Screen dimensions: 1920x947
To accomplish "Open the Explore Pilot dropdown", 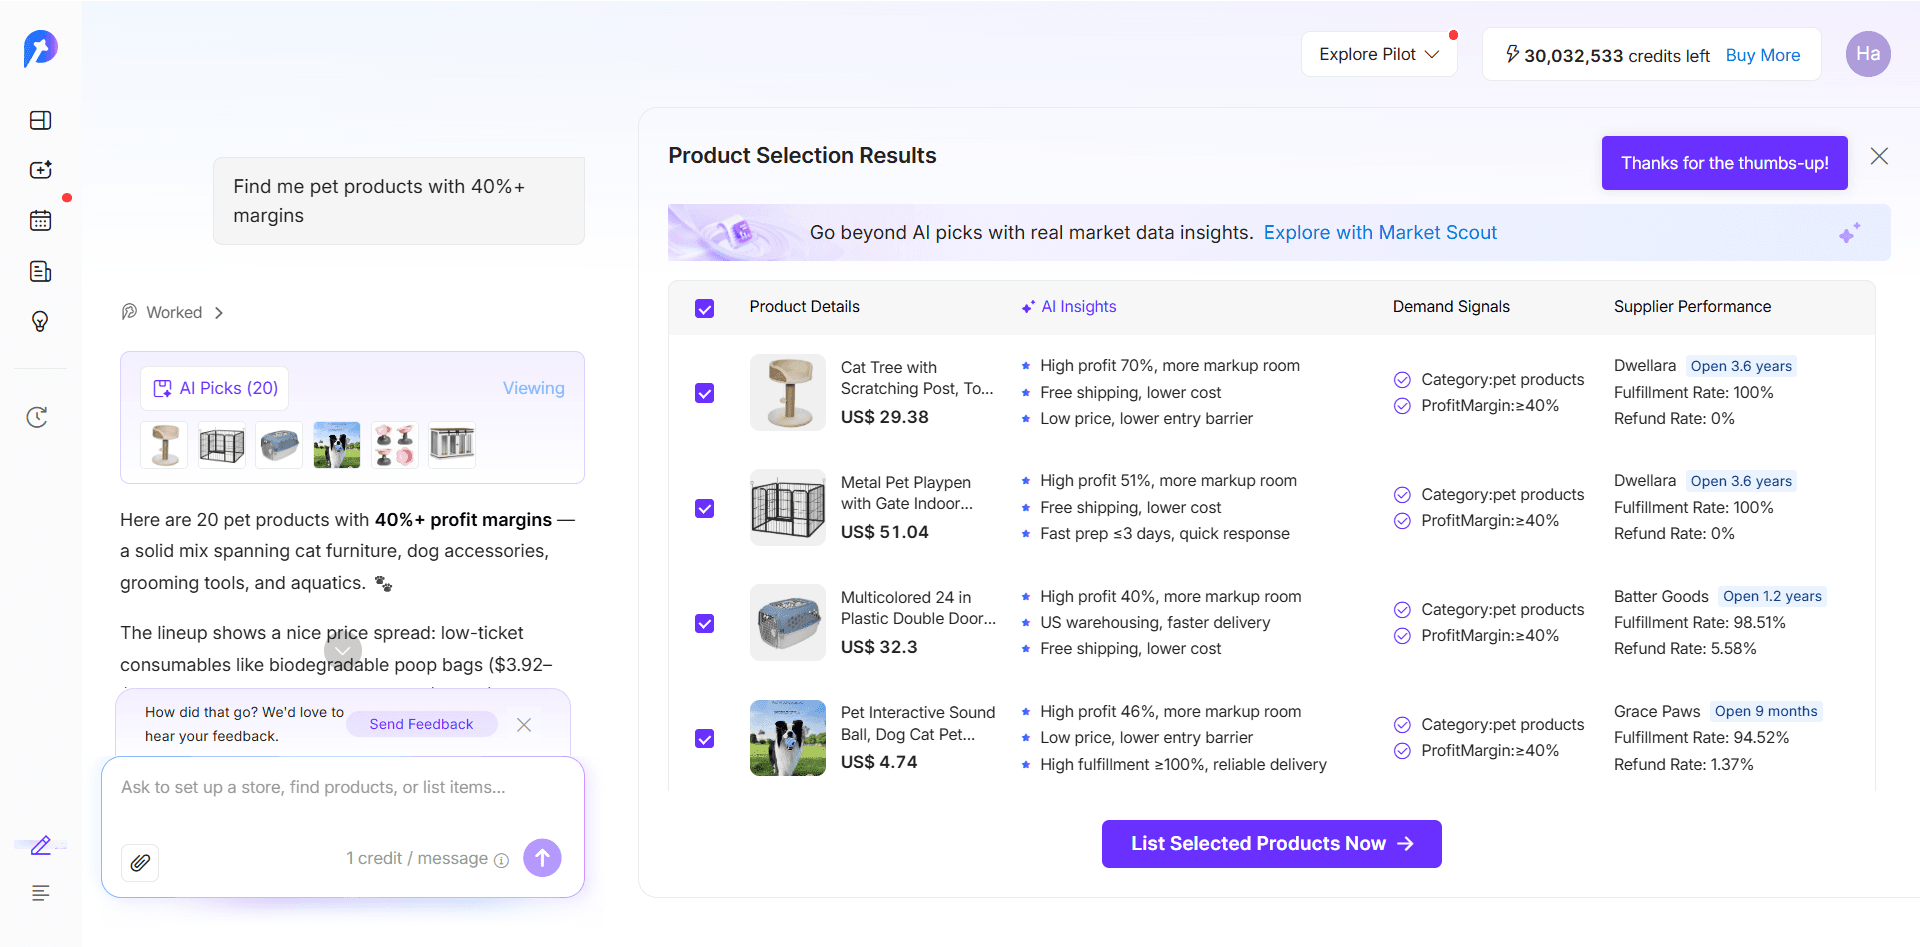I will tap(1379, 54).
